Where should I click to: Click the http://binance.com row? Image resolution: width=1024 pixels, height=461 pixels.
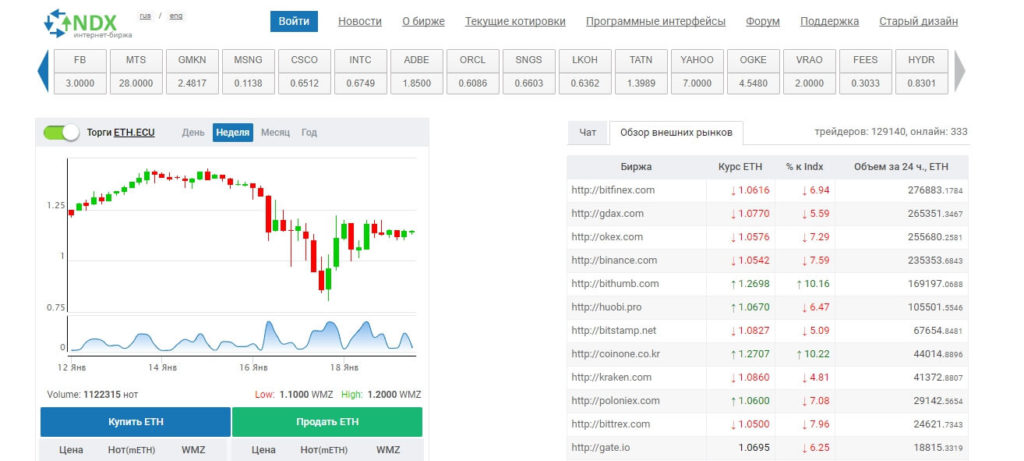pyautogui.click(x=768, y=260)
